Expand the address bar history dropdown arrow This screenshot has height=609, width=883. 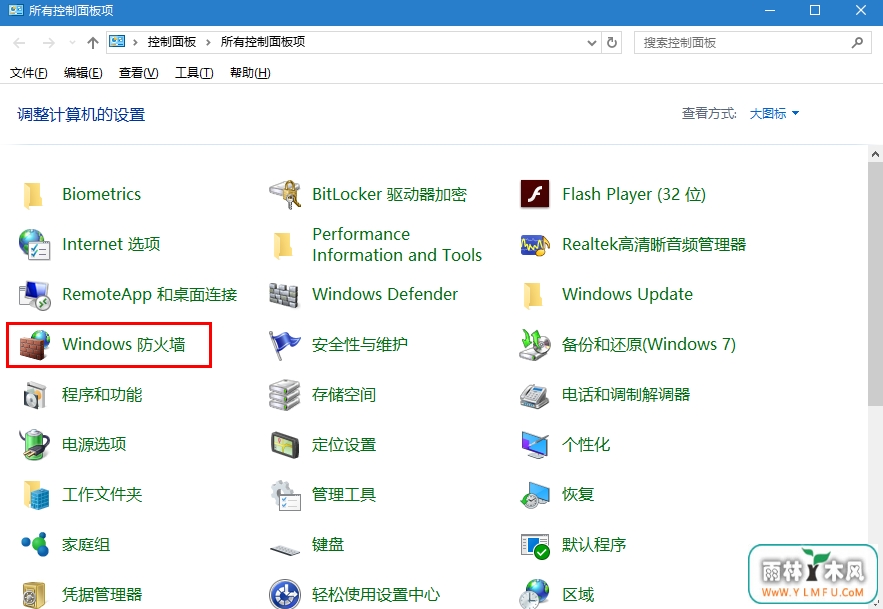591,43
